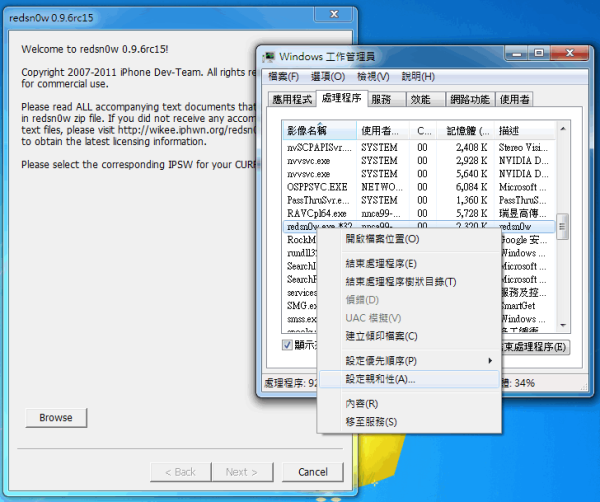Switch to the 應用程式 tab

[x=292, y=99]
